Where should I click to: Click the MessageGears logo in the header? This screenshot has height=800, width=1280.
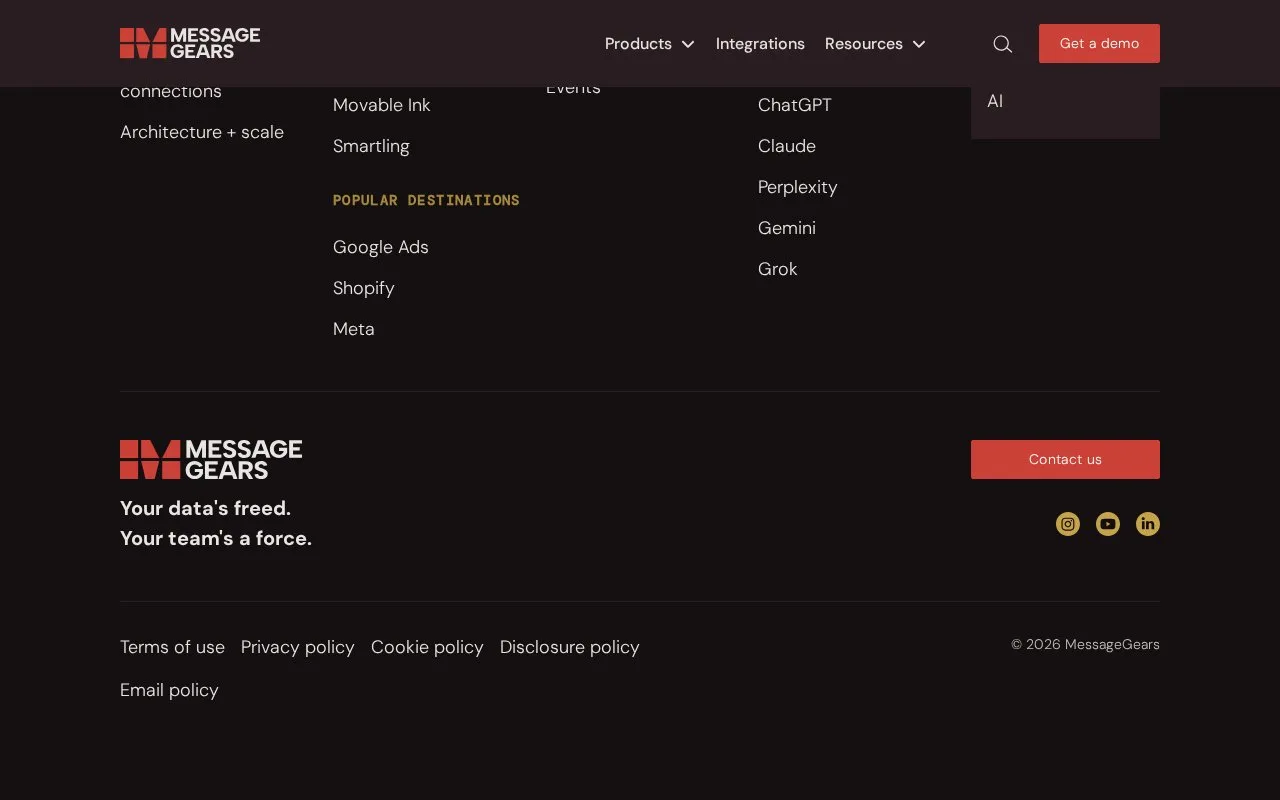[x=190, y=43]
